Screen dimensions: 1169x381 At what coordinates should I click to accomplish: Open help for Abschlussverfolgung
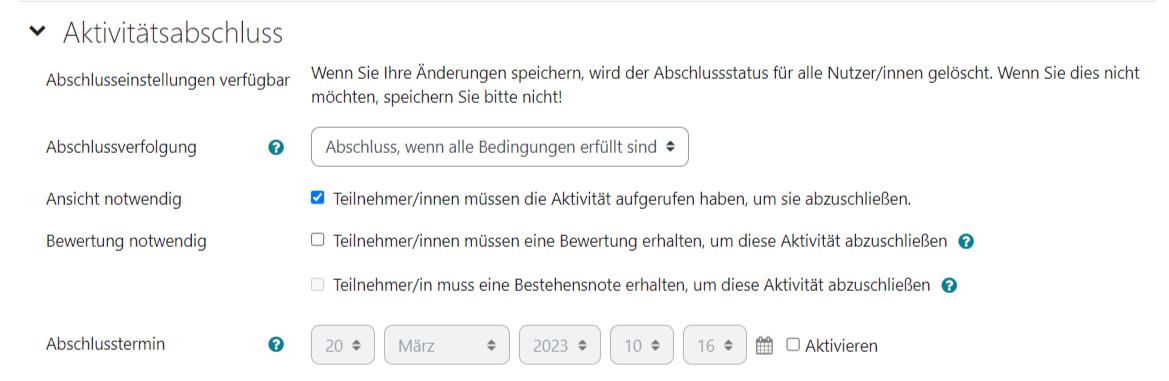[276, 148]
